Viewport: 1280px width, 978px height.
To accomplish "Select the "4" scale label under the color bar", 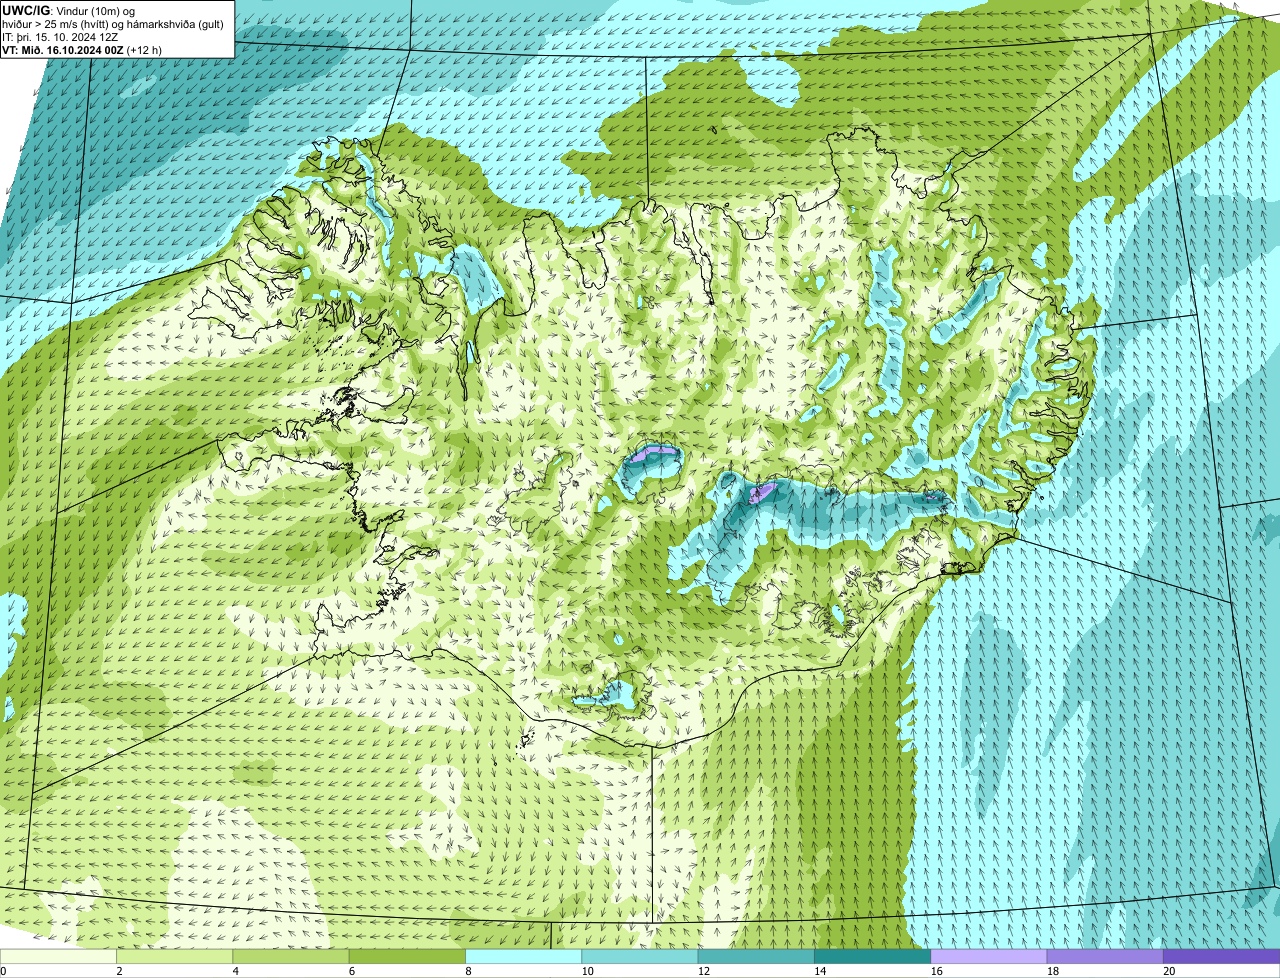I will pyautogui.click(x=236, y=971).
